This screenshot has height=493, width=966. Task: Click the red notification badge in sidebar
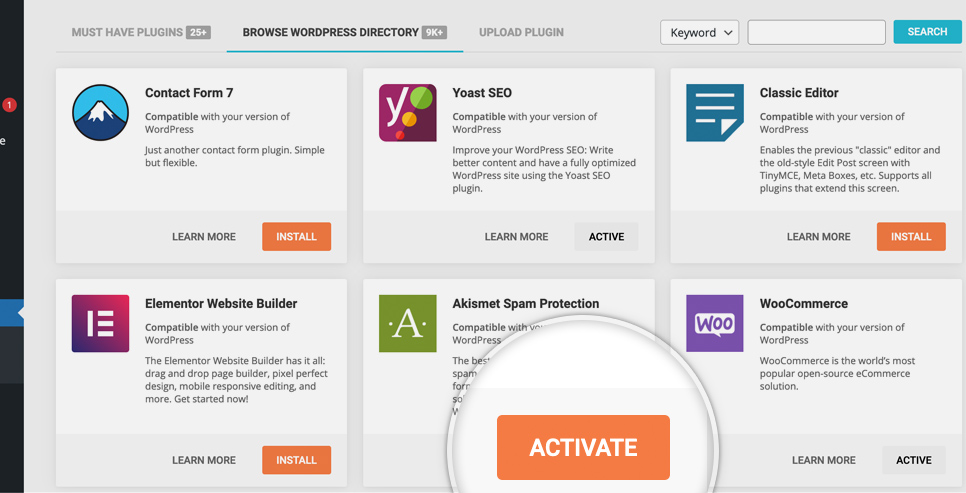tap(9, 105)
